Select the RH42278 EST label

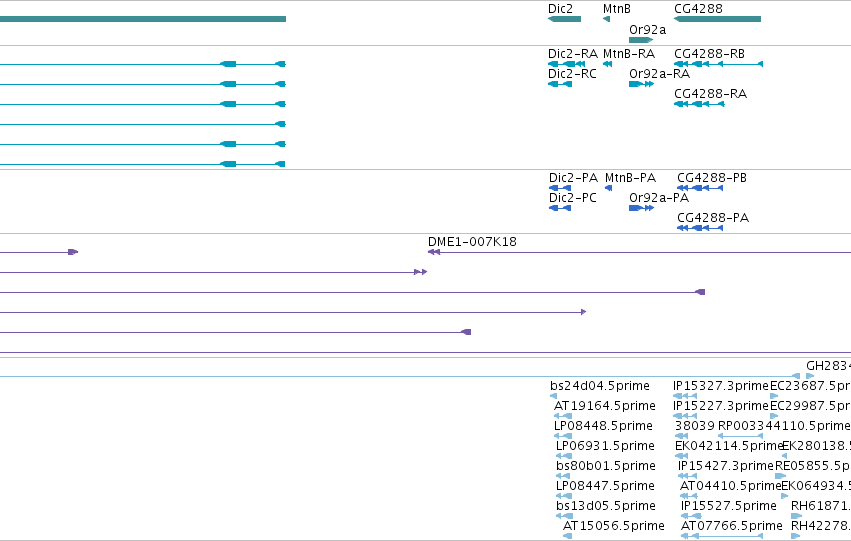coord(821,526)
